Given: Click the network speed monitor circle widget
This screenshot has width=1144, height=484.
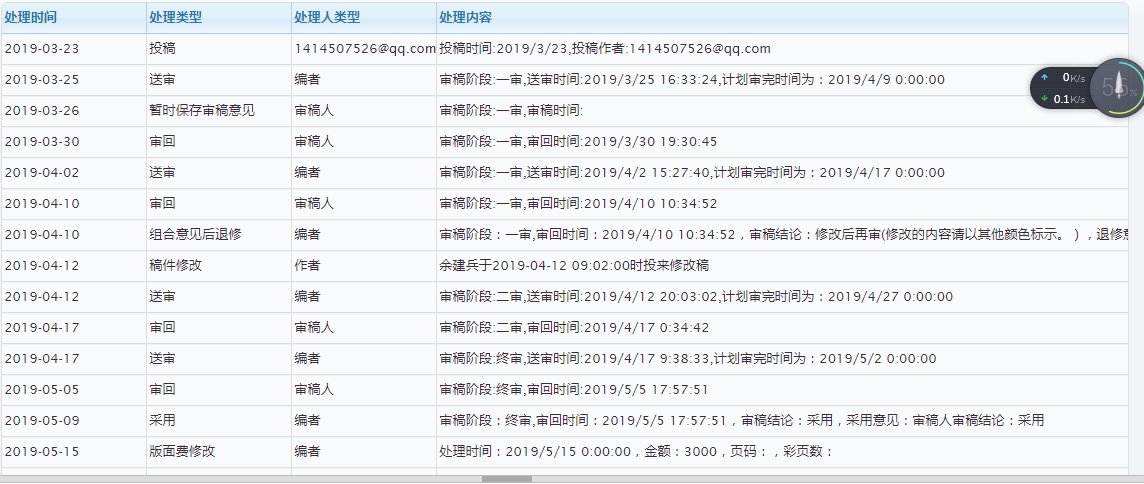Looking at the screenshot, I should (x=1116, y=88).
